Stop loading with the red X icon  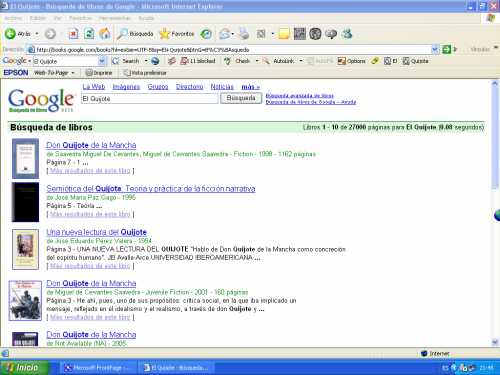coord(73,34)
